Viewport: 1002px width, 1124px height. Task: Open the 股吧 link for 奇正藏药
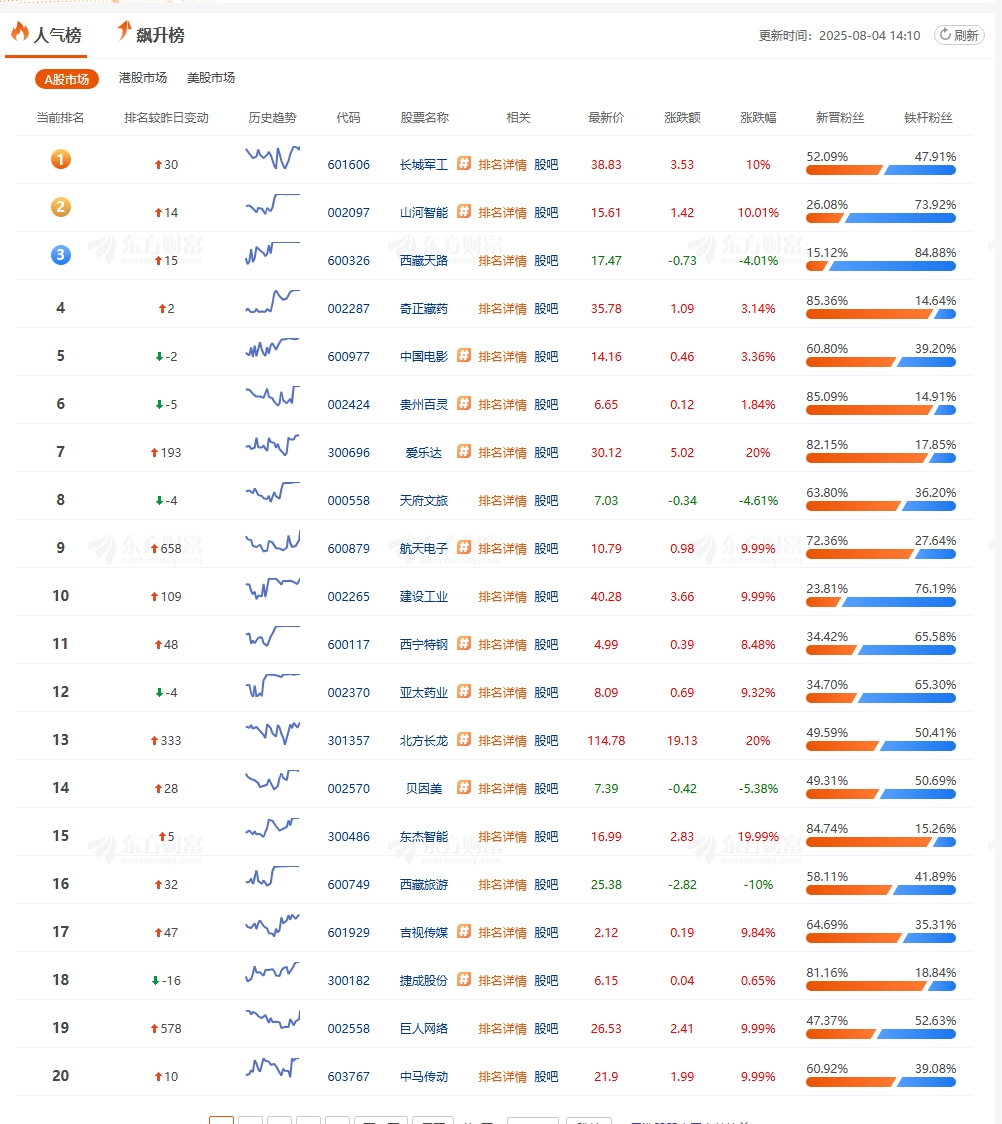pyautogui.click(x=546, y=309)
